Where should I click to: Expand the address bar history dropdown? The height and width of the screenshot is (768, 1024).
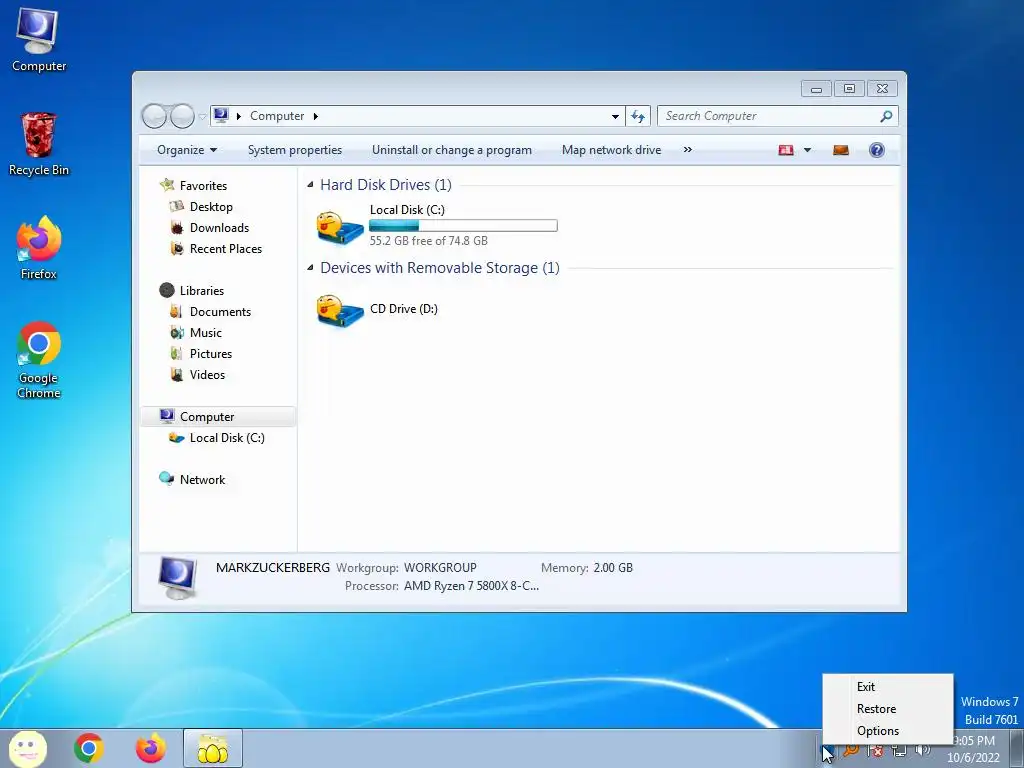pyautogui.click(x=615, y=116)
